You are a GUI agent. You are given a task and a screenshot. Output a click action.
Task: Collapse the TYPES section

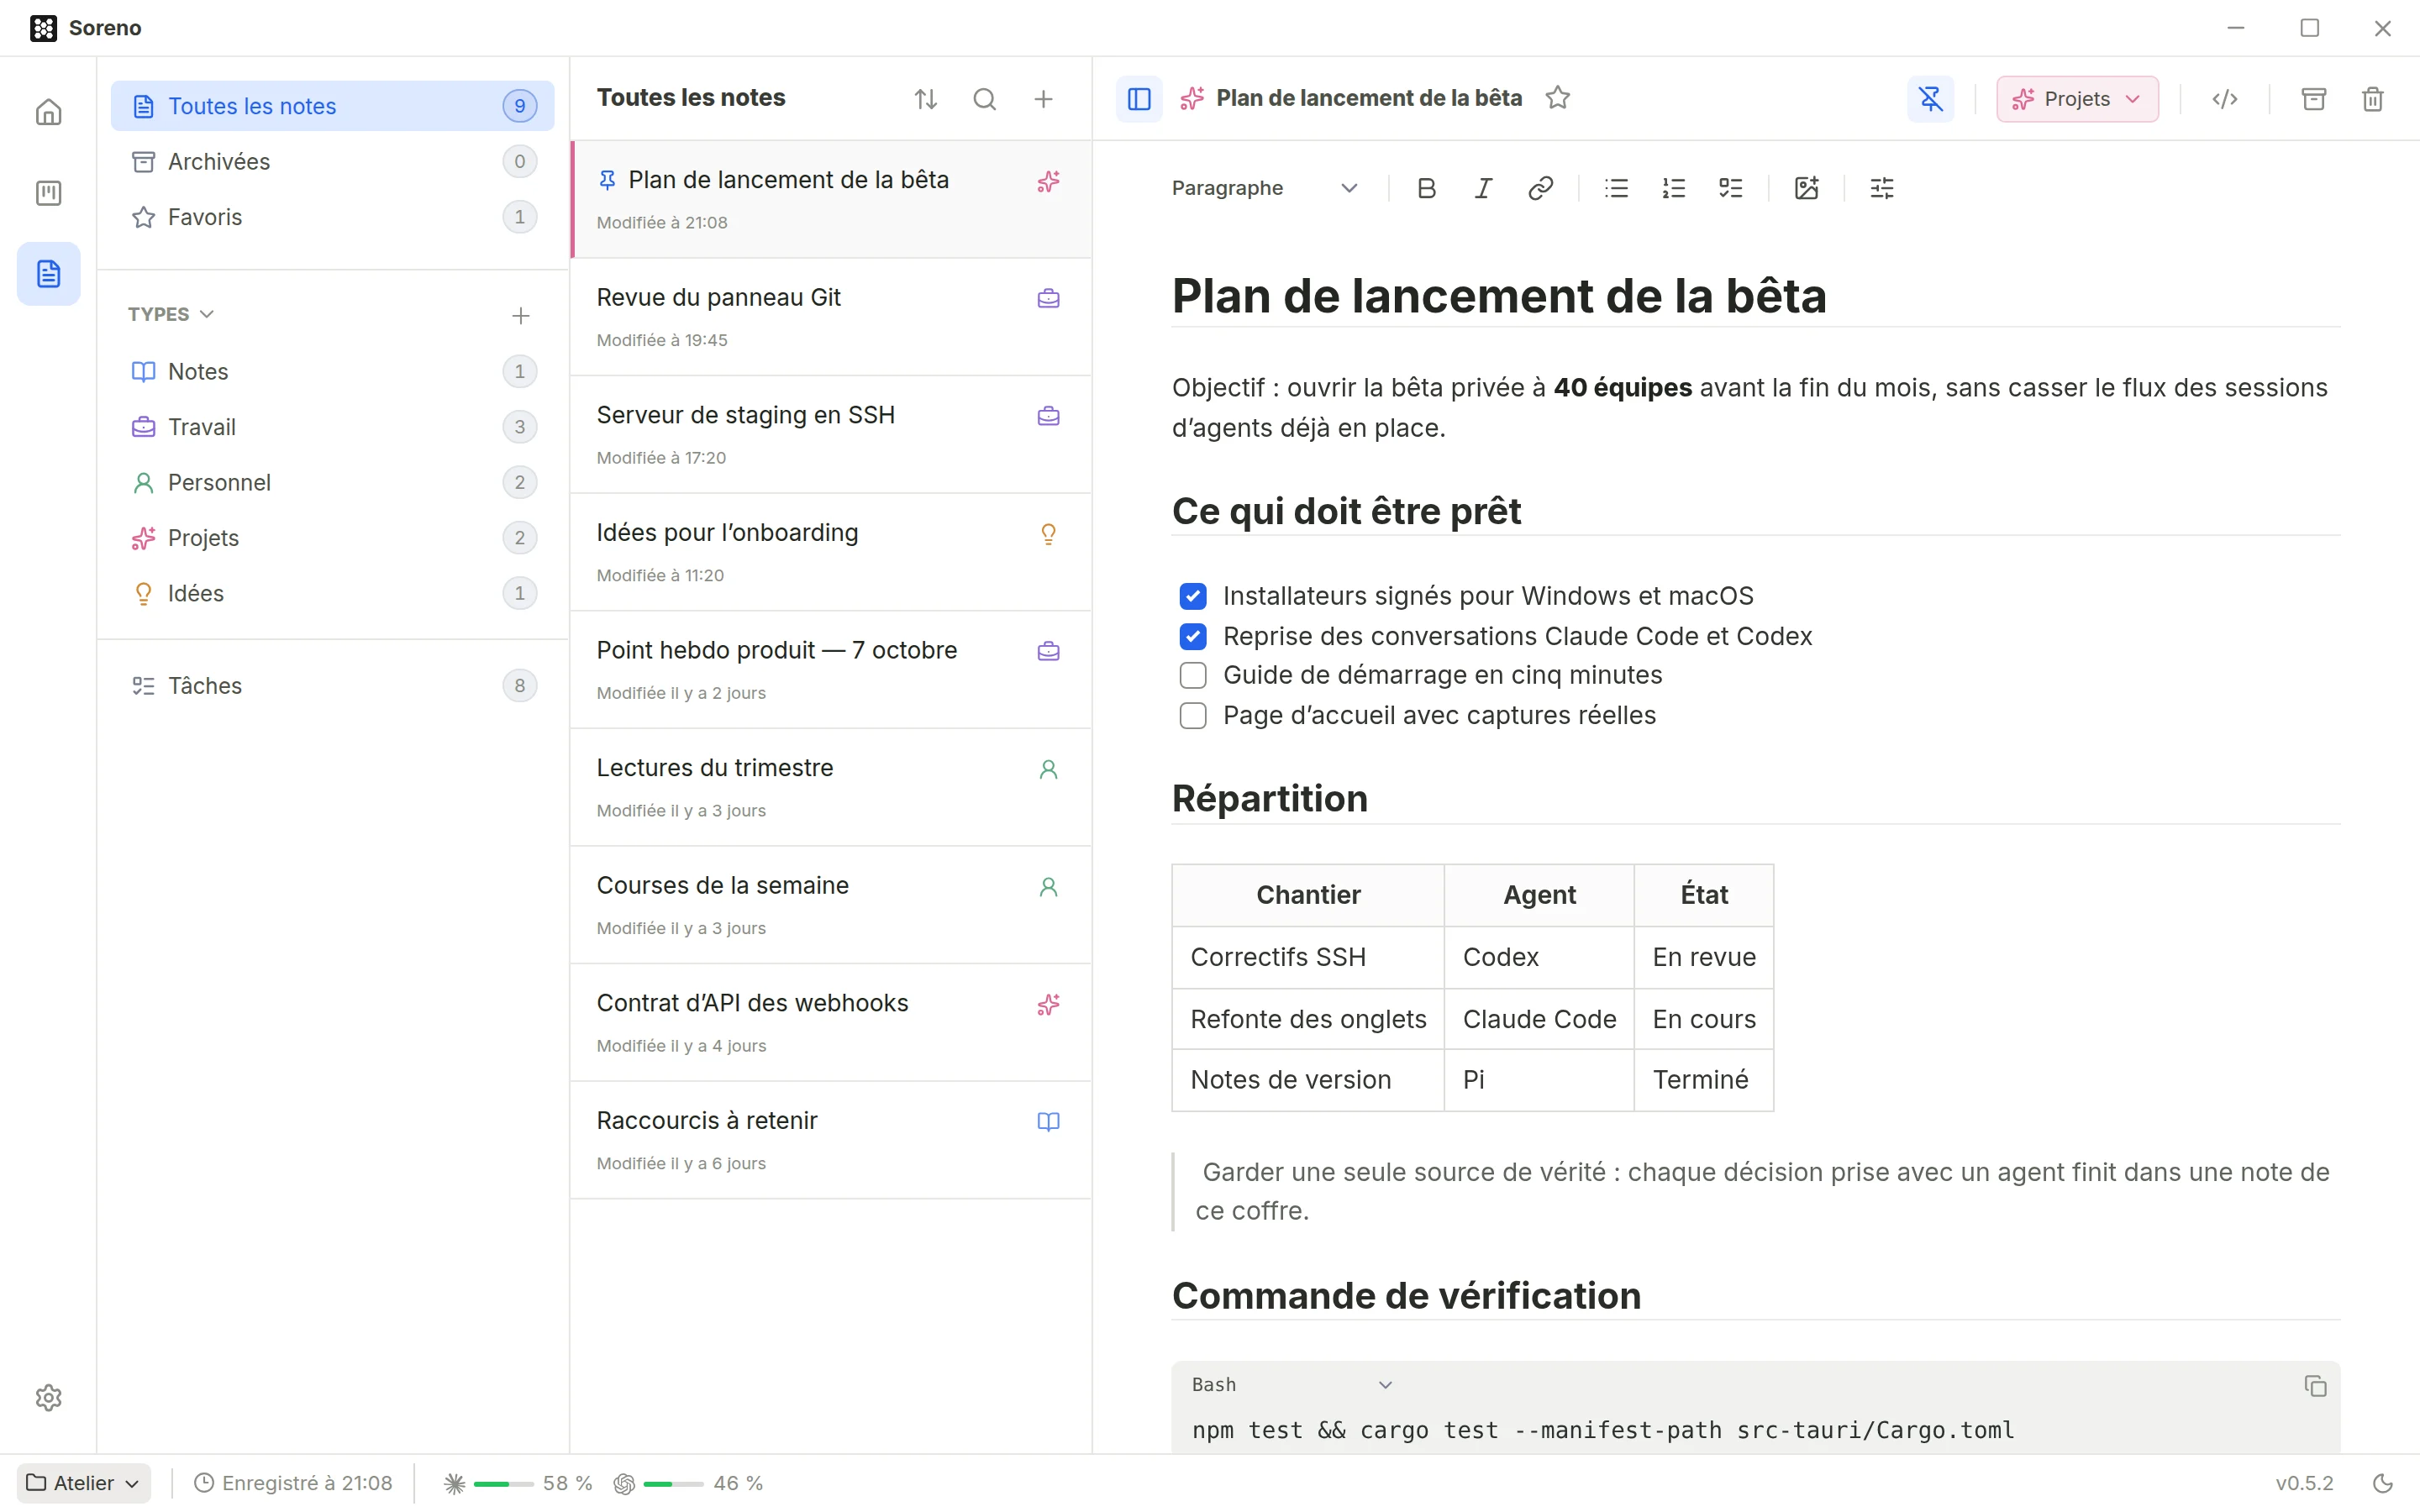[x=171, y=314]
